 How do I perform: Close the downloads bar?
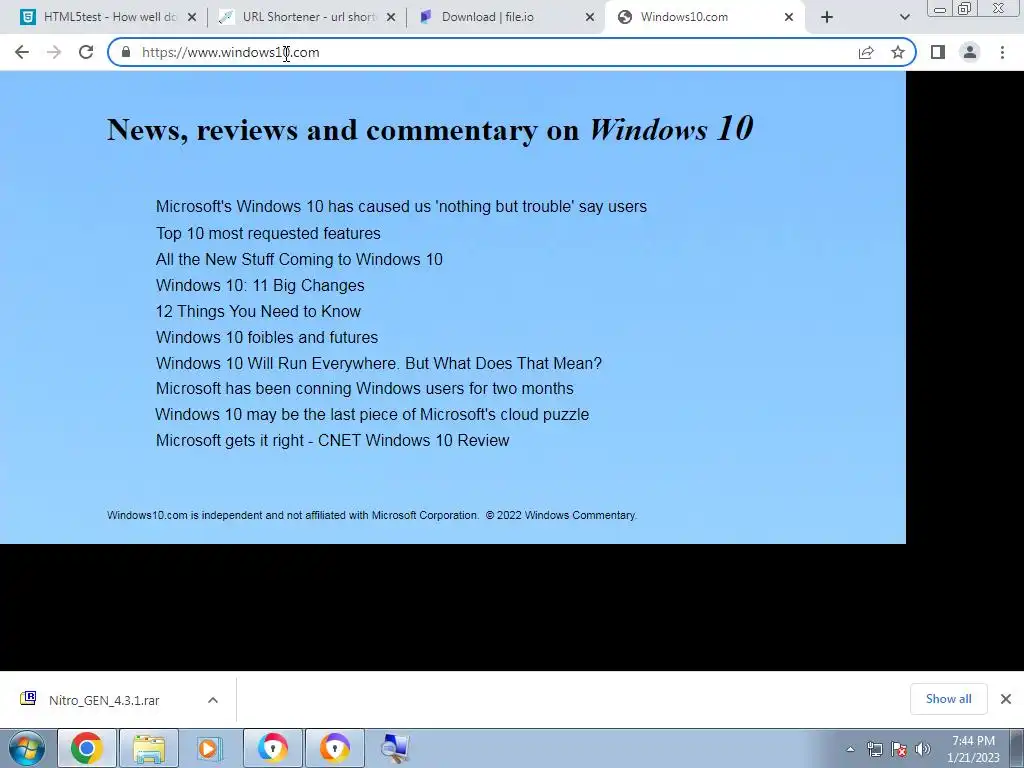coord(1006,699)
